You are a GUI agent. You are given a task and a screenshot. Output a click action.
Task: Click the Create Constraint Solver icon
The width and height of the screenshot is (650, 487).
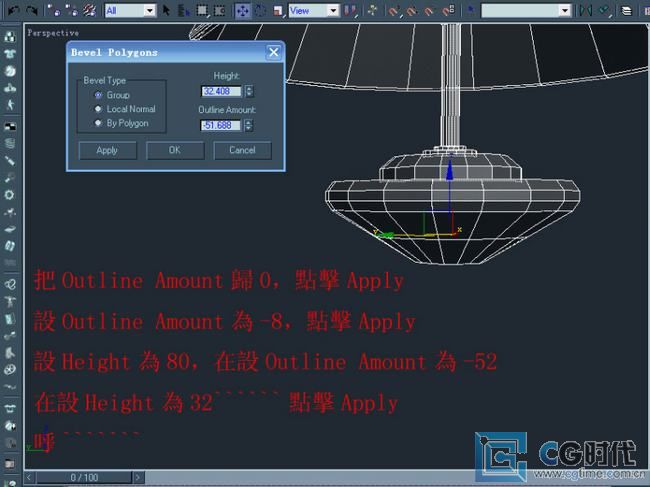(x=10, y=284)
